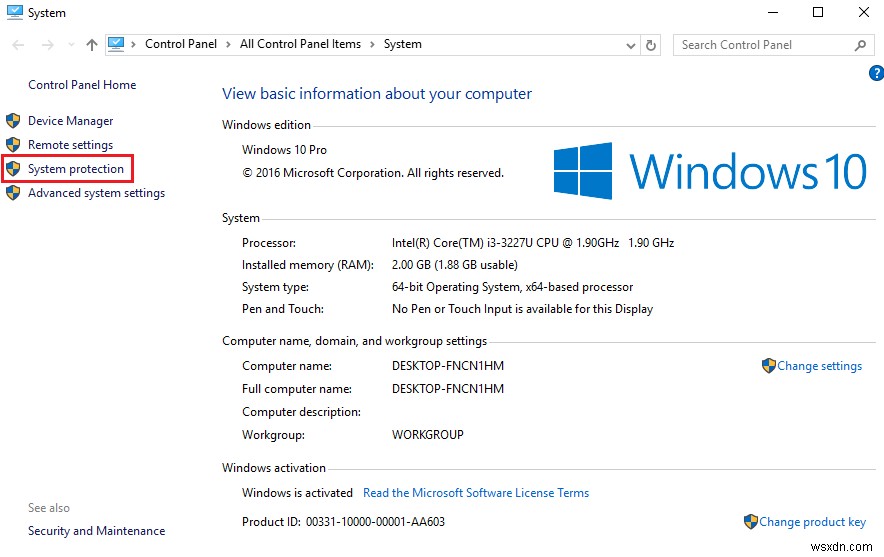Click the System window title icon
884x557 pixels.
(x=15, y=12)
